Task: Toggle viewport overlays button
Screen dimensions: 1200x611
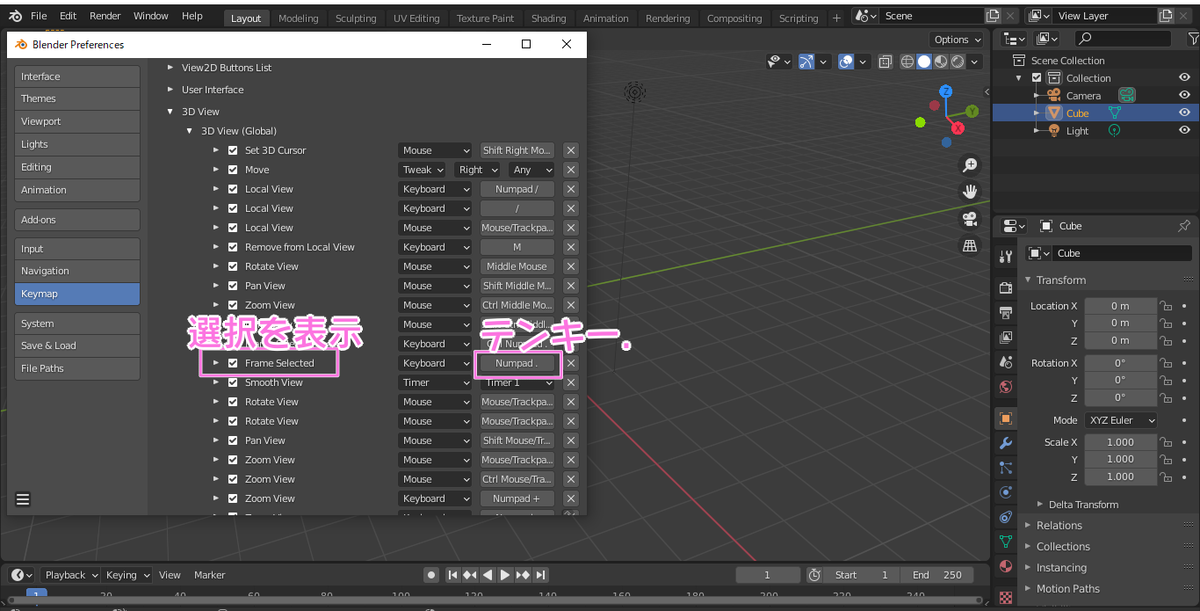Action: pos(847,62)
